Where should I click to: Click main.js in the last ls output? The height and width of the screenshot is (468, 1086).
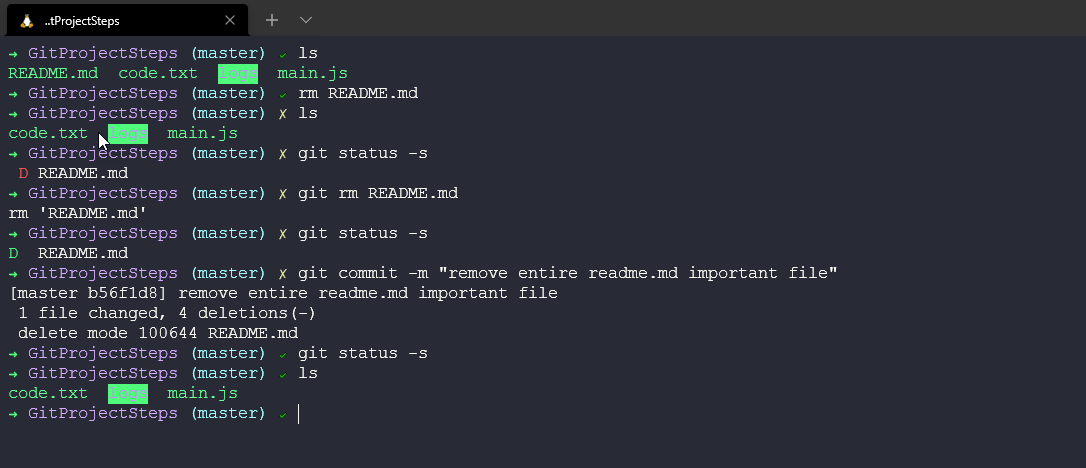(x=202, y=393)
